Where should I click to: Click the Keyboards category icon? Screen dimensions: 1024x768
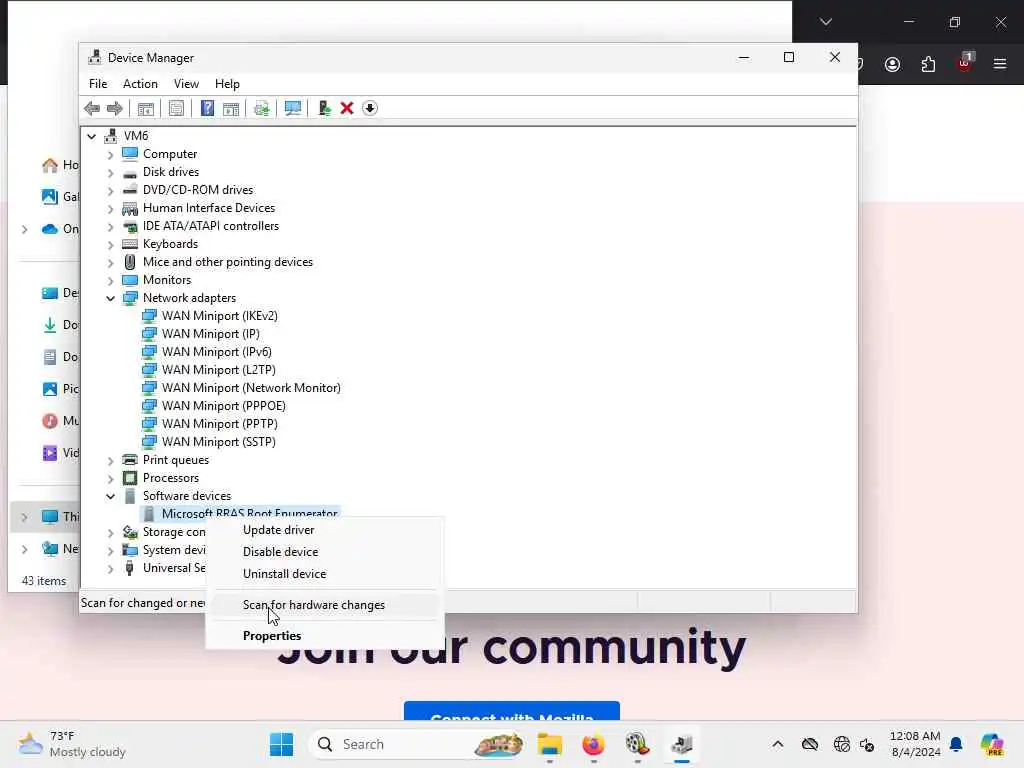(x=130, y=244)
